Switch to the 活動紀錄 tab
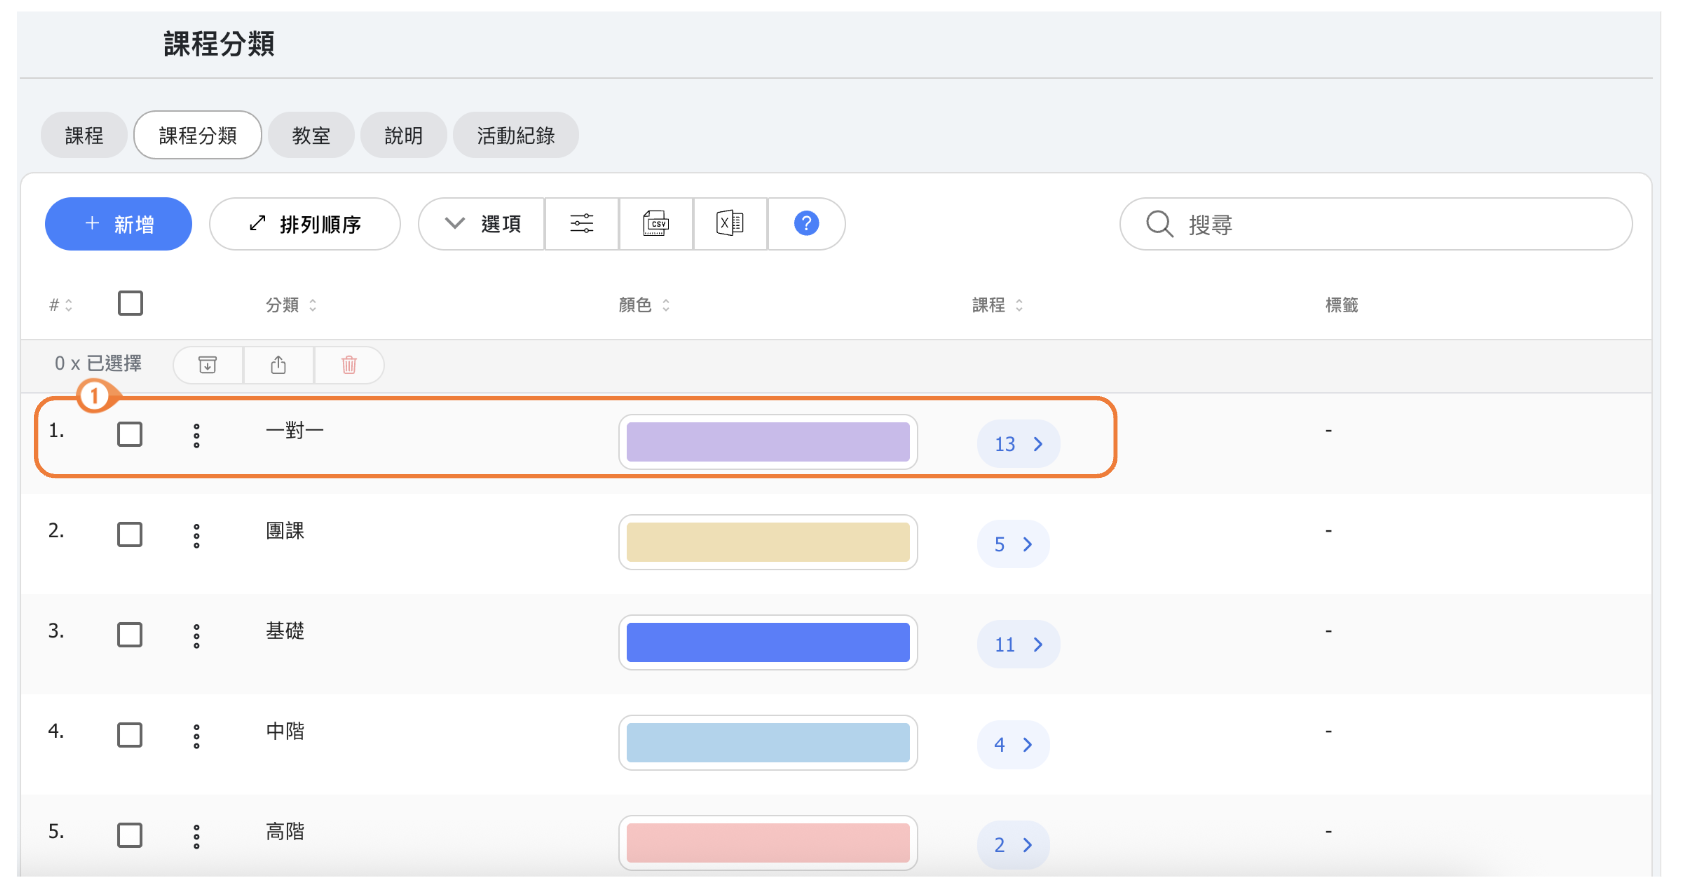 (515, 135)
